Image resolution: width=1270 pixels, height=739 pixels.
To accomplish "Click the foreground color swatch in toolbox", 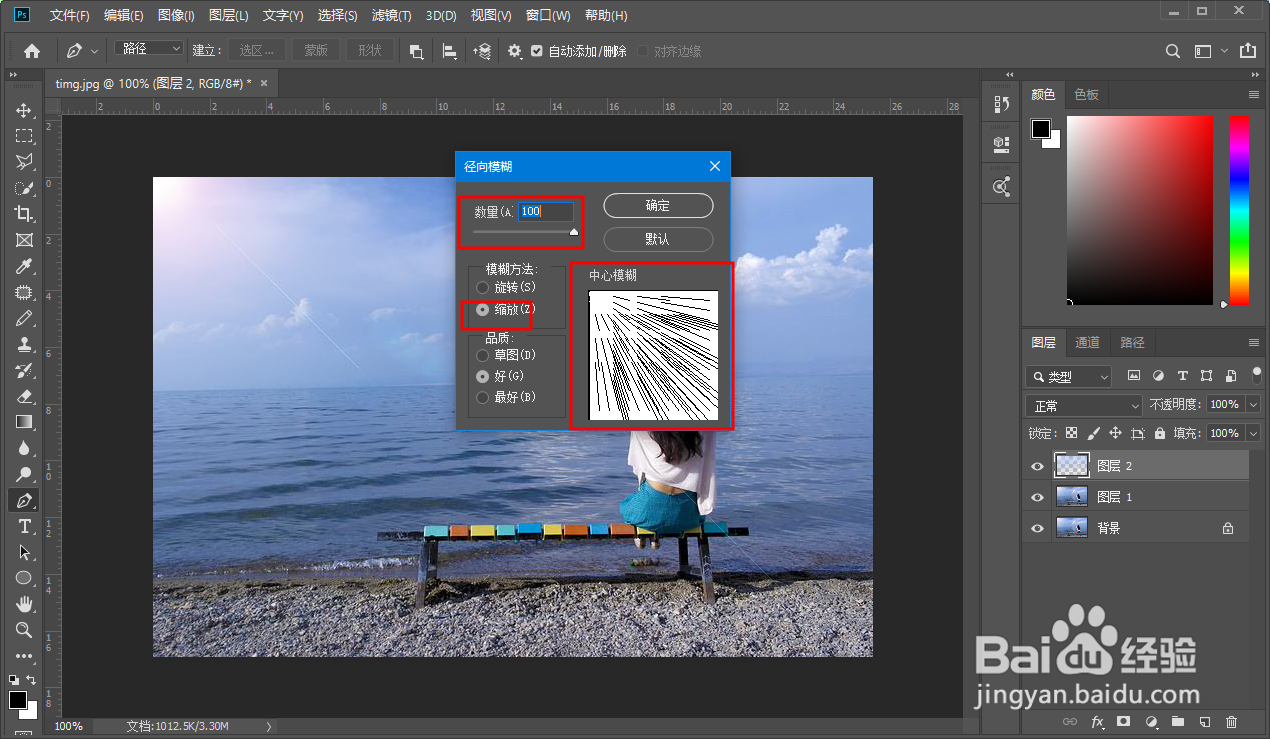I will click(x=18, y=700).
